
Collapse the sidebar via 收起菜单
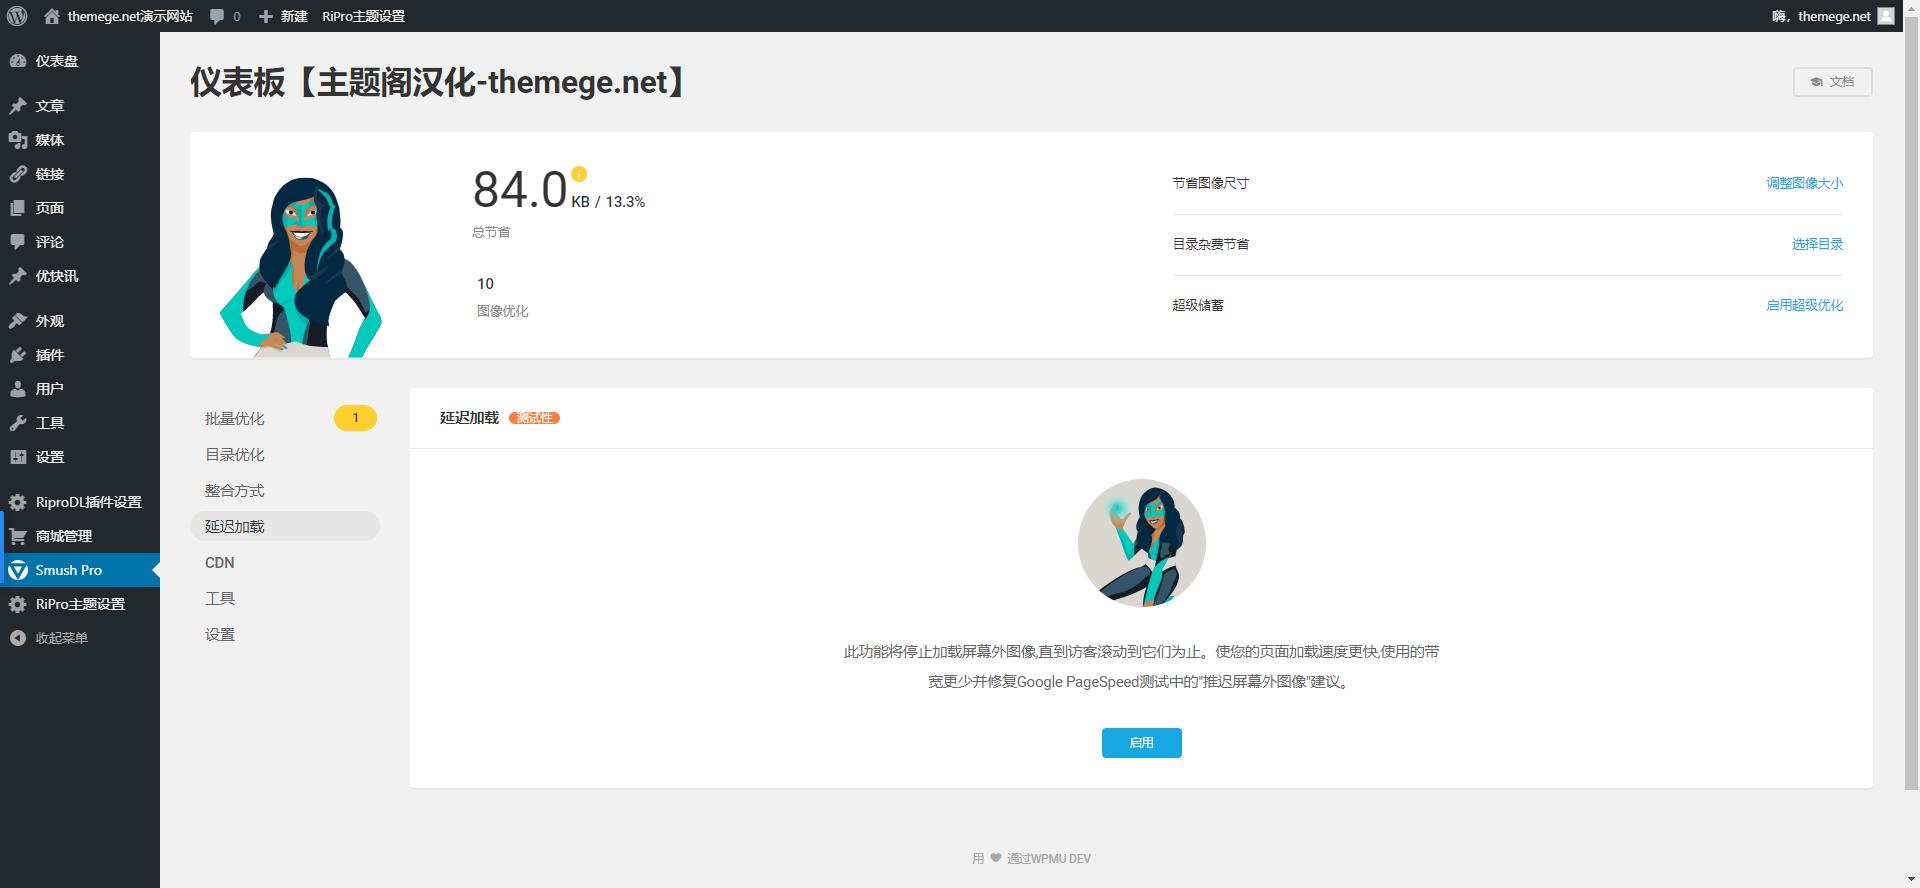pos(61,638)
